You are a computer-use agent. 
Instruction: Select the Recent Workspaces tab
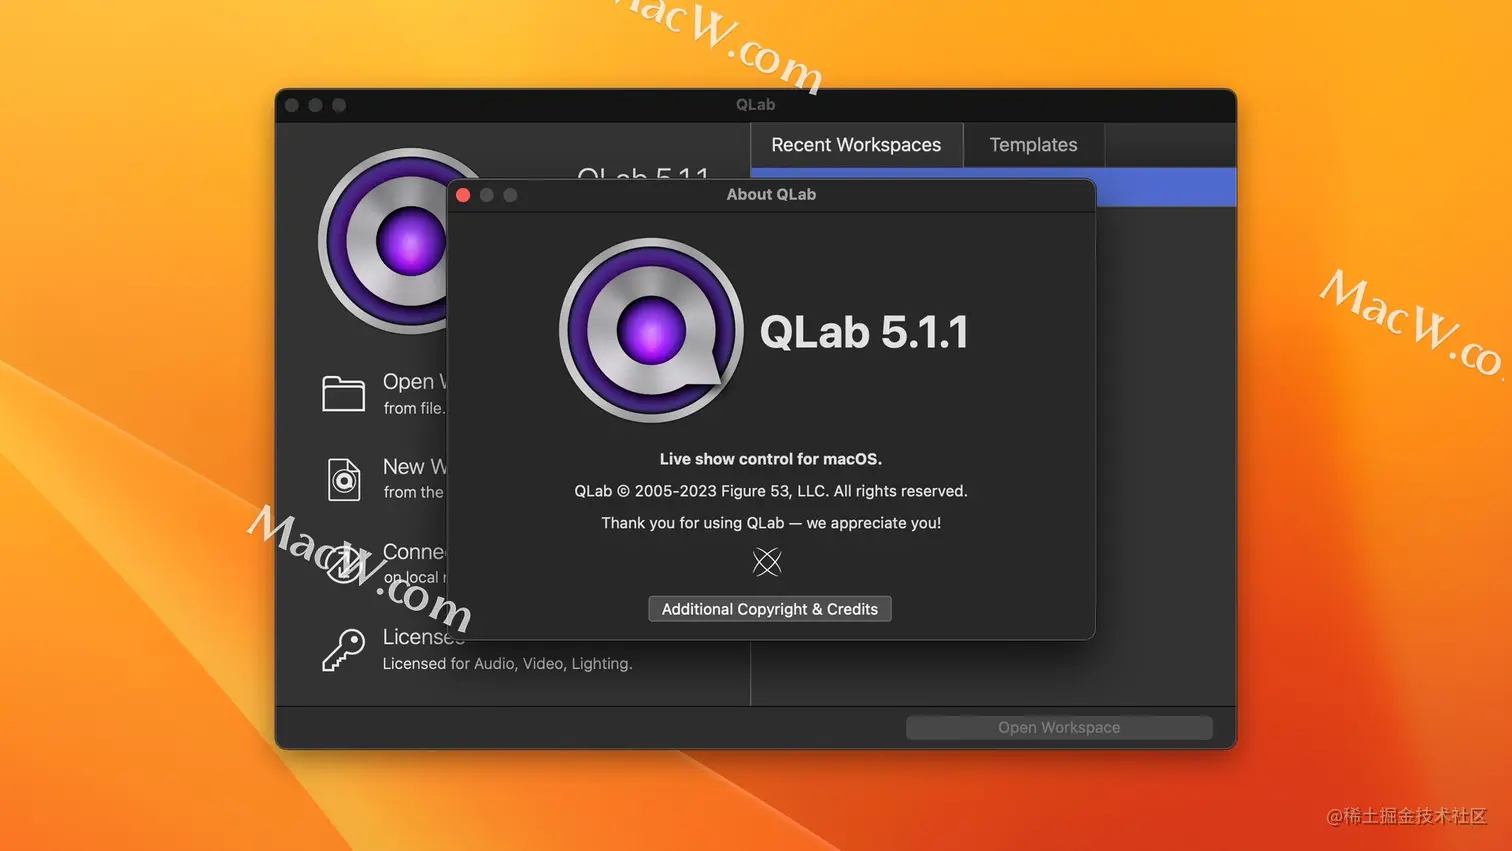click(x=856, y=145)
